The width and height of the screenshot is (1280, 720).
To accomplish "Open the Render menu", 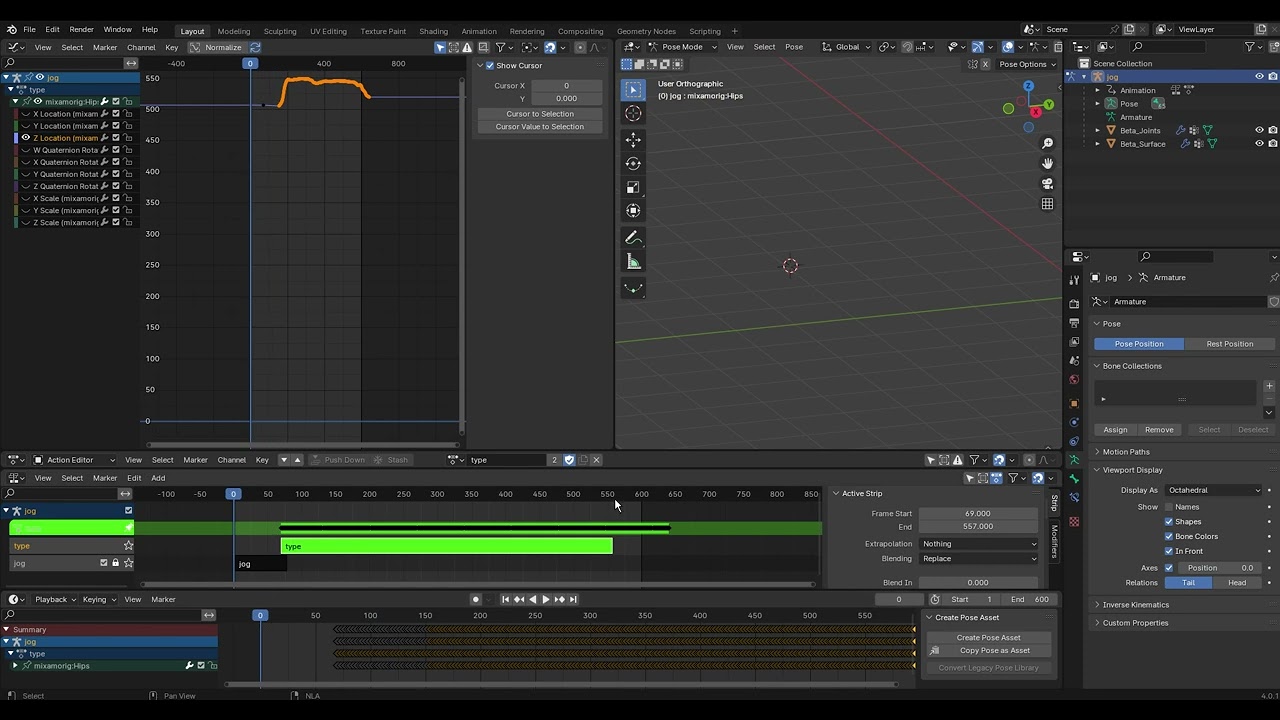I will pyautogui.click(x=81, y=30).
